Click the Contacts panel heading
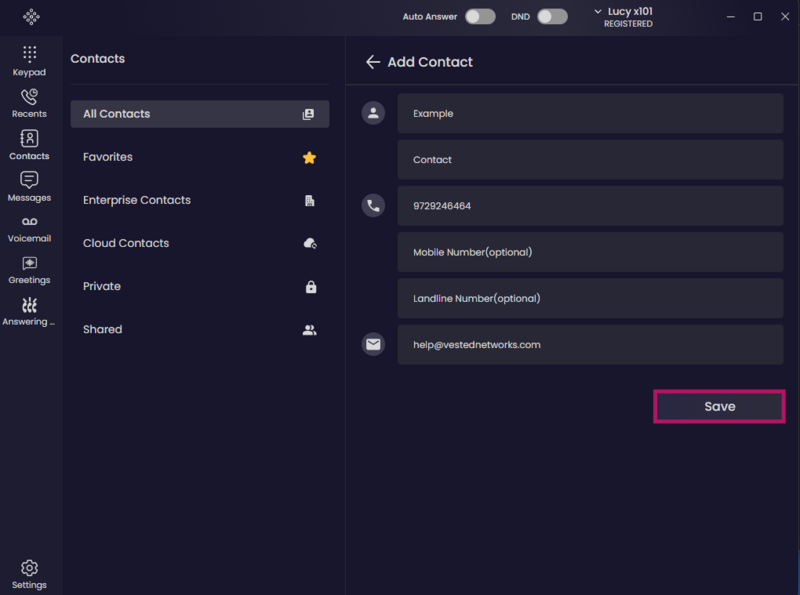 tap(97, 59)
